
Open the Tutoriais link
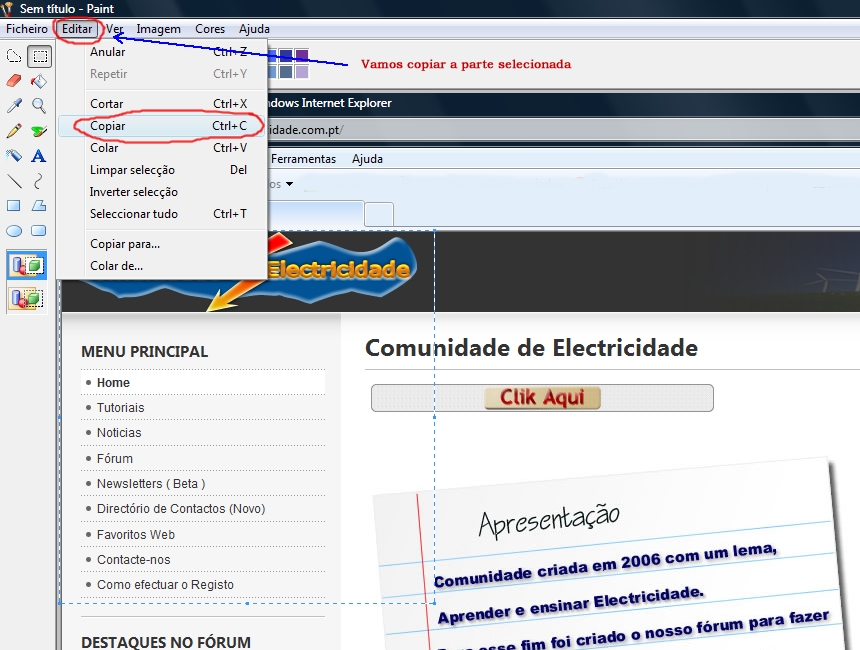coord(121,408)
